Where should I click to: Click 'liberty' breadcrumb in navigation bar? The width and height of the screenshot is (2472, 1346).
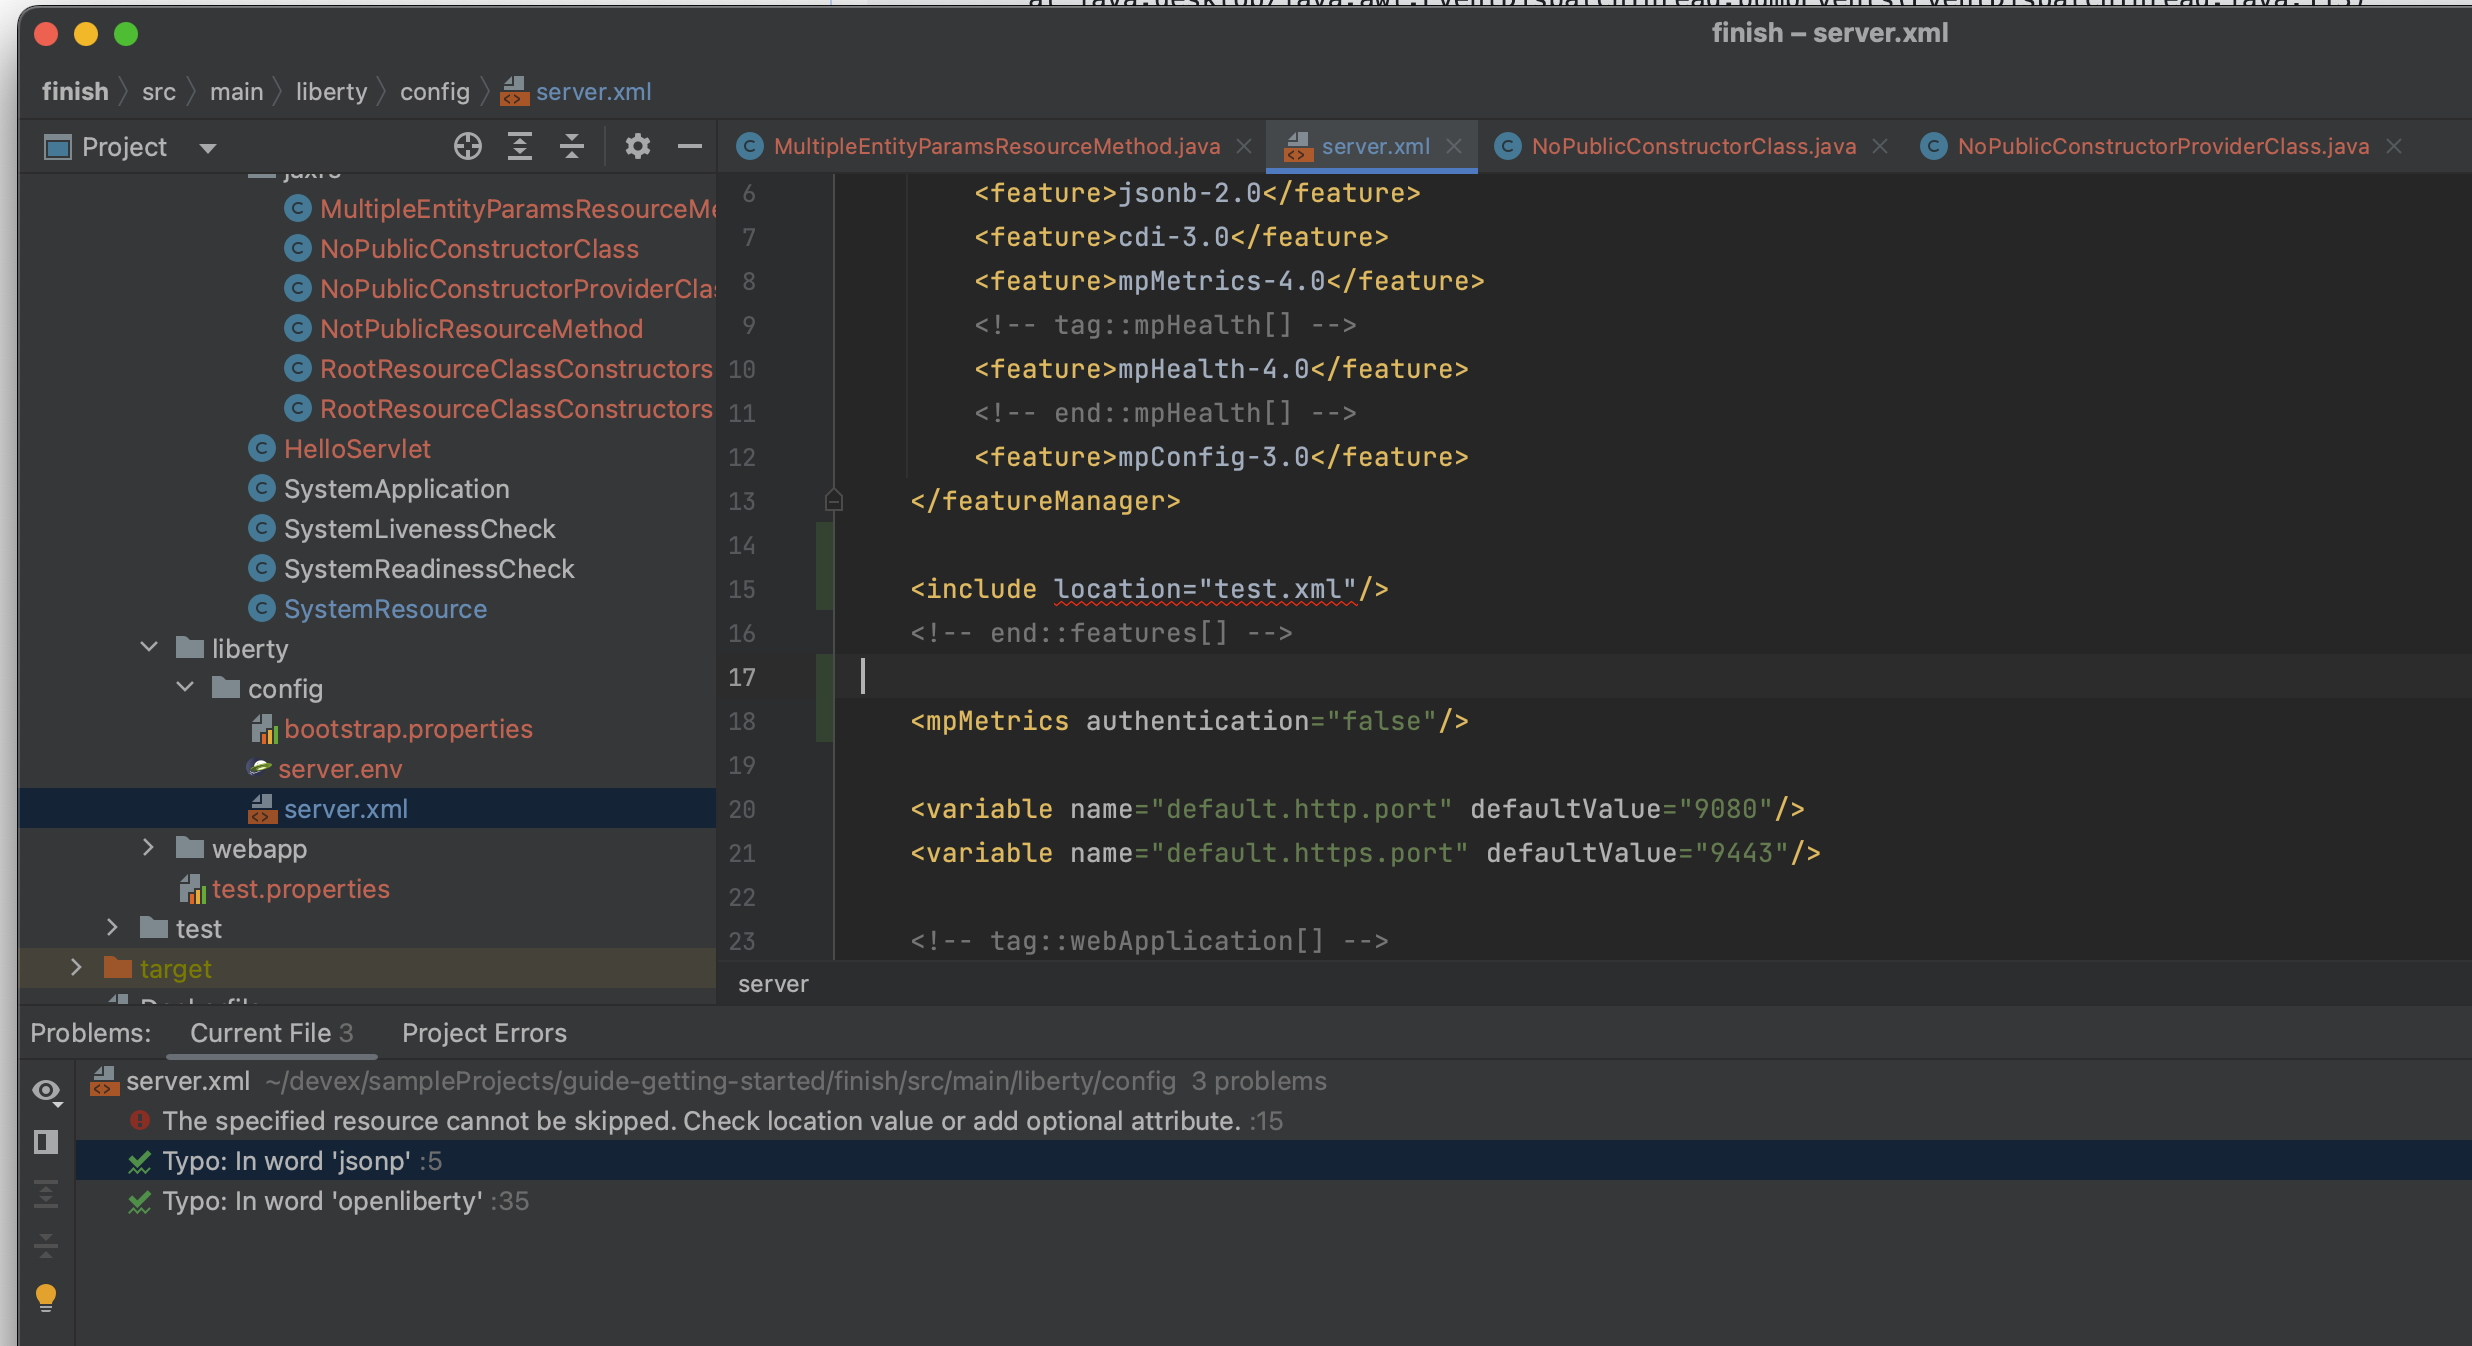coord(332,92)
